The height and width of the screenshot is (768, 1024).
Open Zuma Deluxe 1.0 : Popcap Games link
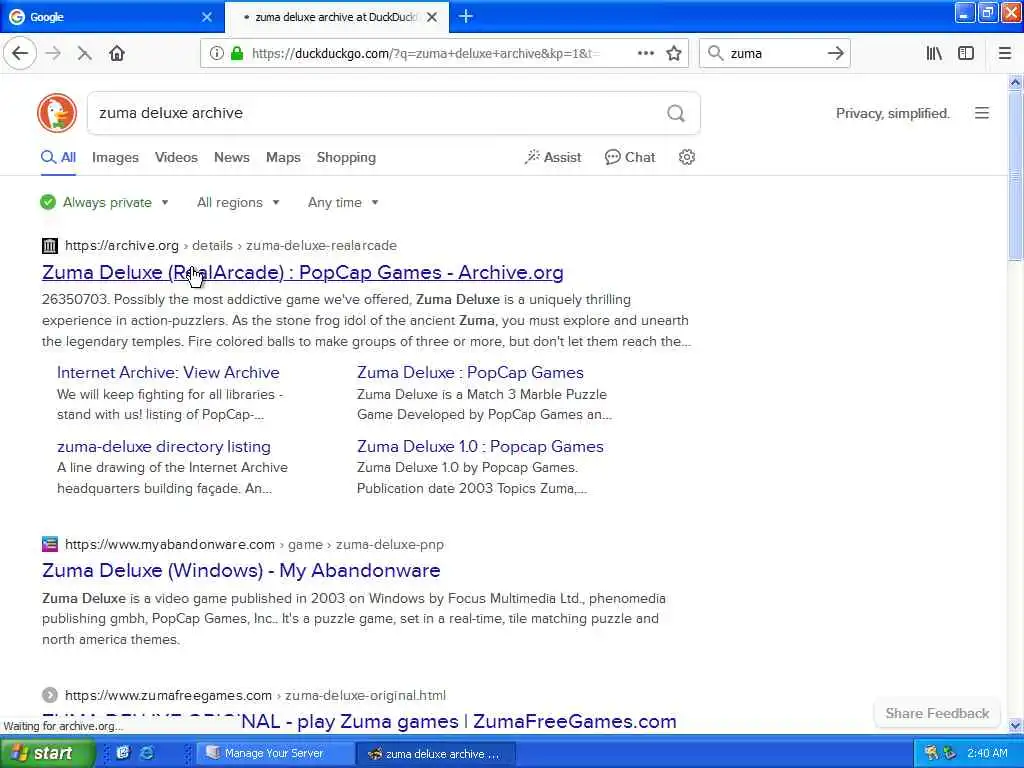(480, 447)
